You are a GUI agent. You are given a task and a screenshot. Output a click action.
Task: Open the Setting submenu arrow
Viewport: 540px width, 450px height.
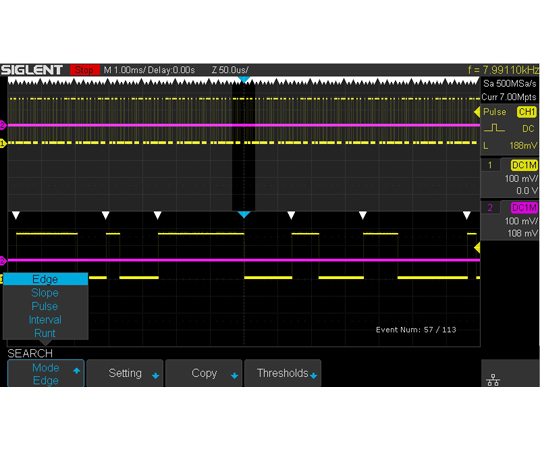tap(156, 376)
